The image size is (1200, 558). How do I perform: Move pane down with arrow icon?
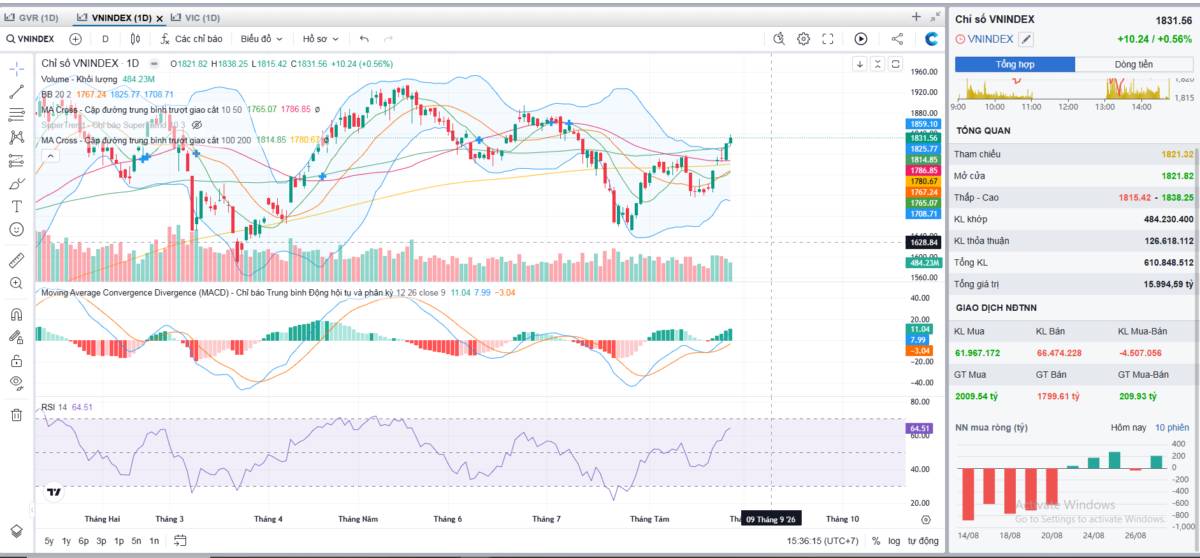point(859,64)
